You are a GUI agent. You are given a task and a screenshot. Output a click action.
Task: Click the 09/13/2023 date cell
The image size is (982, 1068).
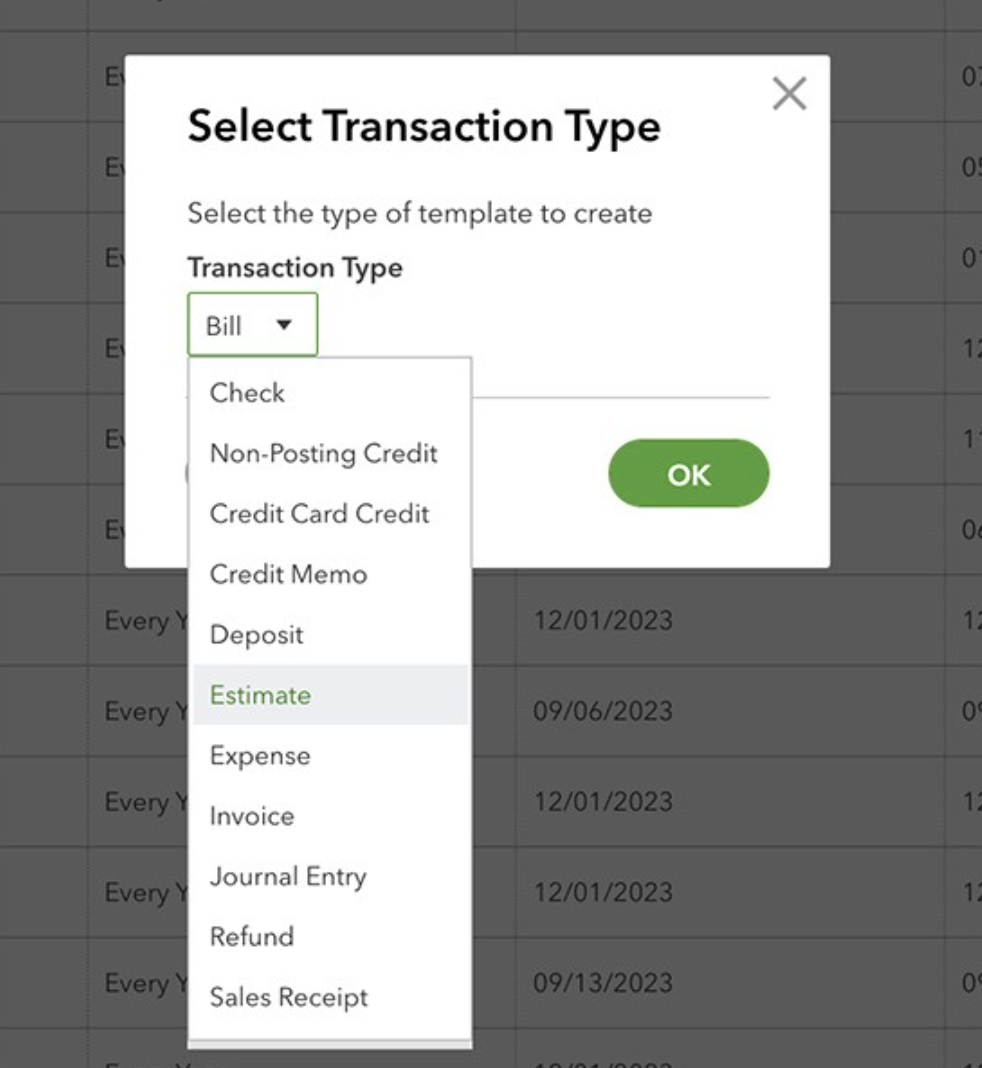coord(603,983)
